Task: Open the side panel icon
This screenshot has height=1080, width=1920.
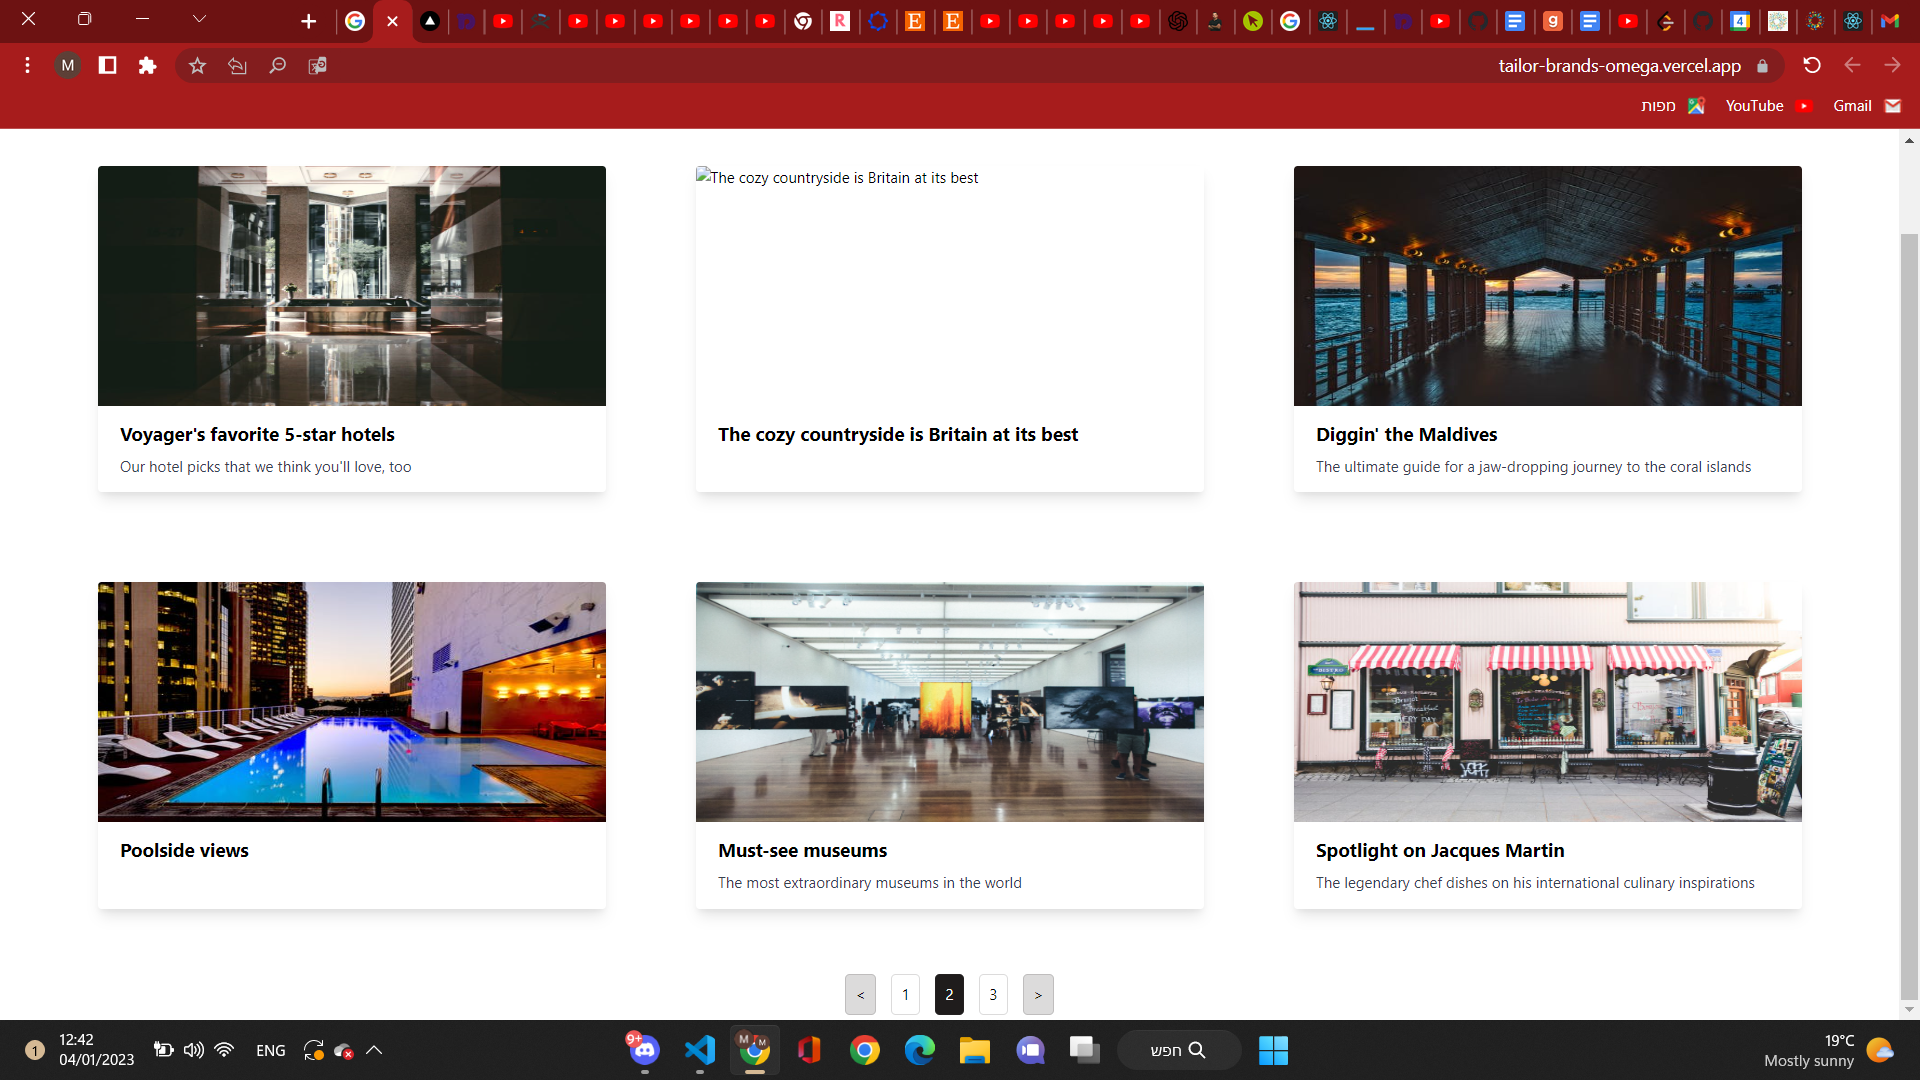Action: coord(107,65)
